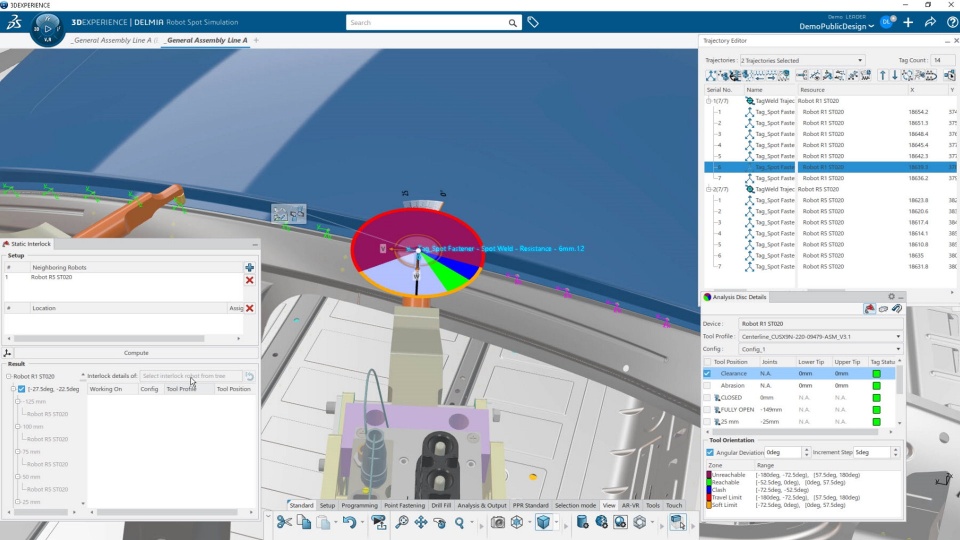The image size is (960, 540).
Task: Click the Clash zone blue swatch
Action: click(709, 490)
